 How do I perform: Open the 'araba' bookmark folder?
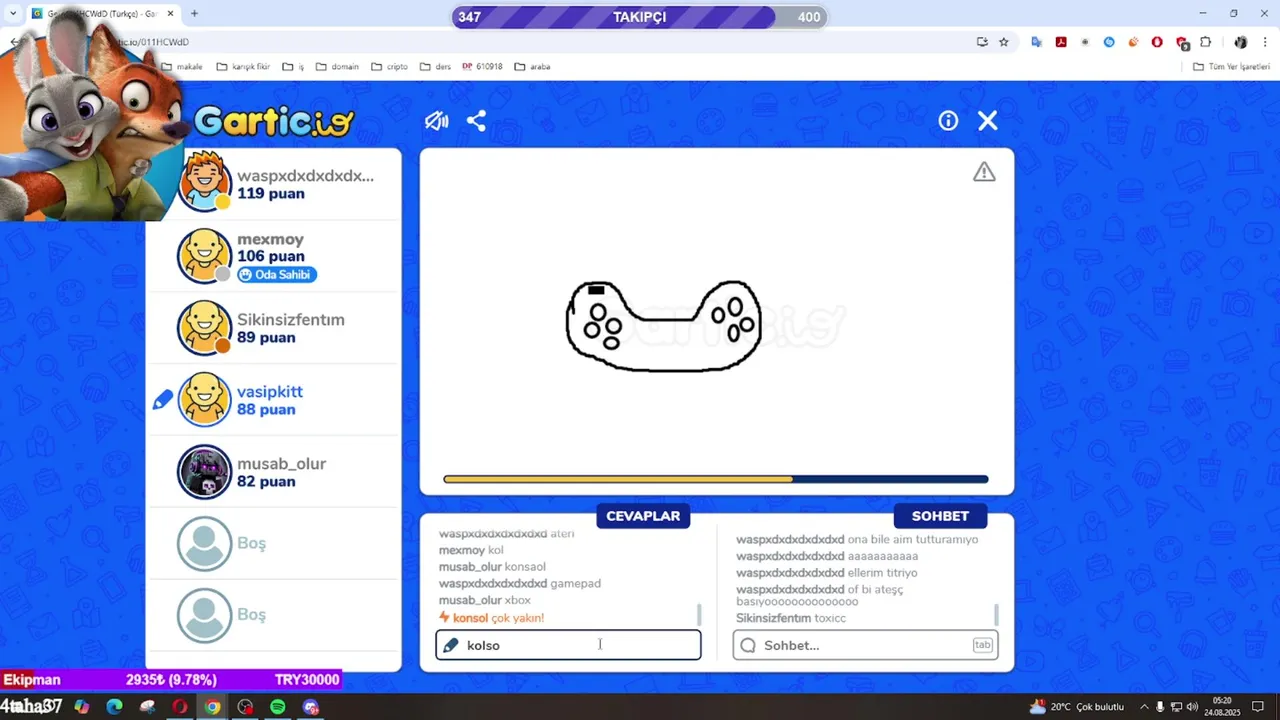point(533,67)
